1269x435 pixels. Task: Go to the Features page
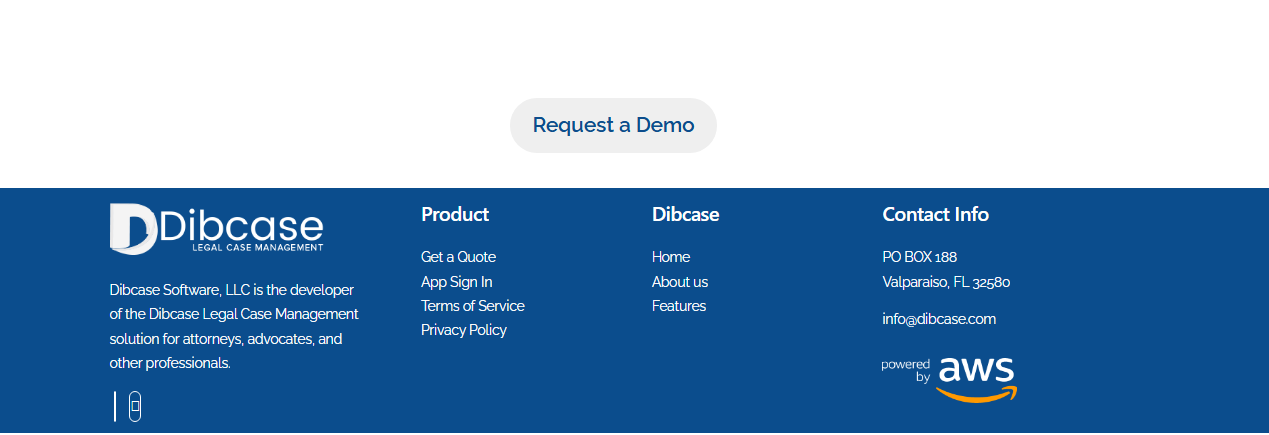[678, 306]
